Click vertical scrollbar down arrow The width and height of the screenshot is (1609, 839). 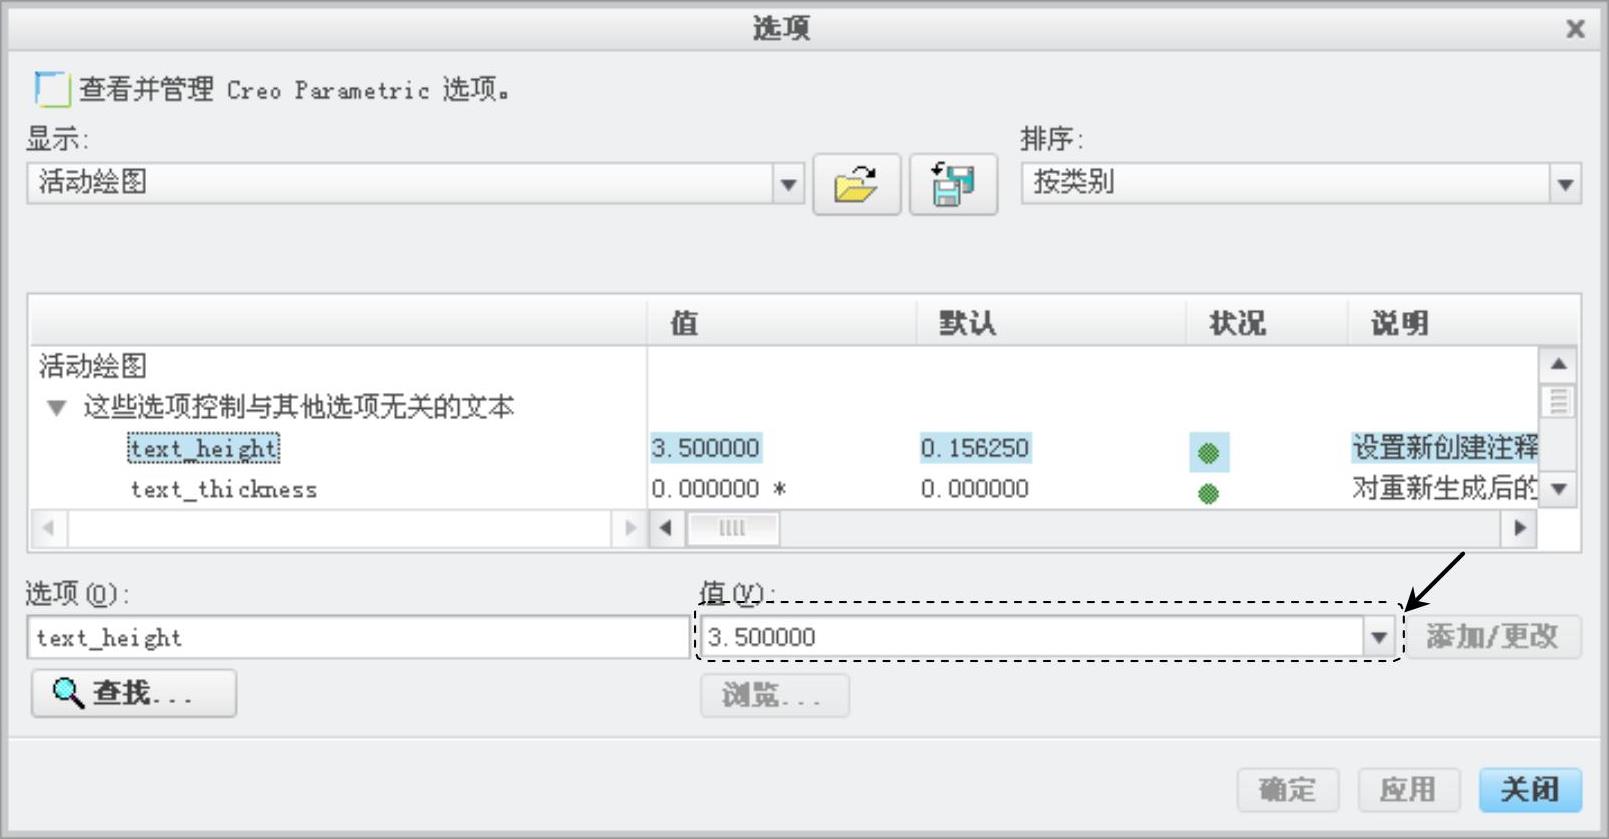1558,489
